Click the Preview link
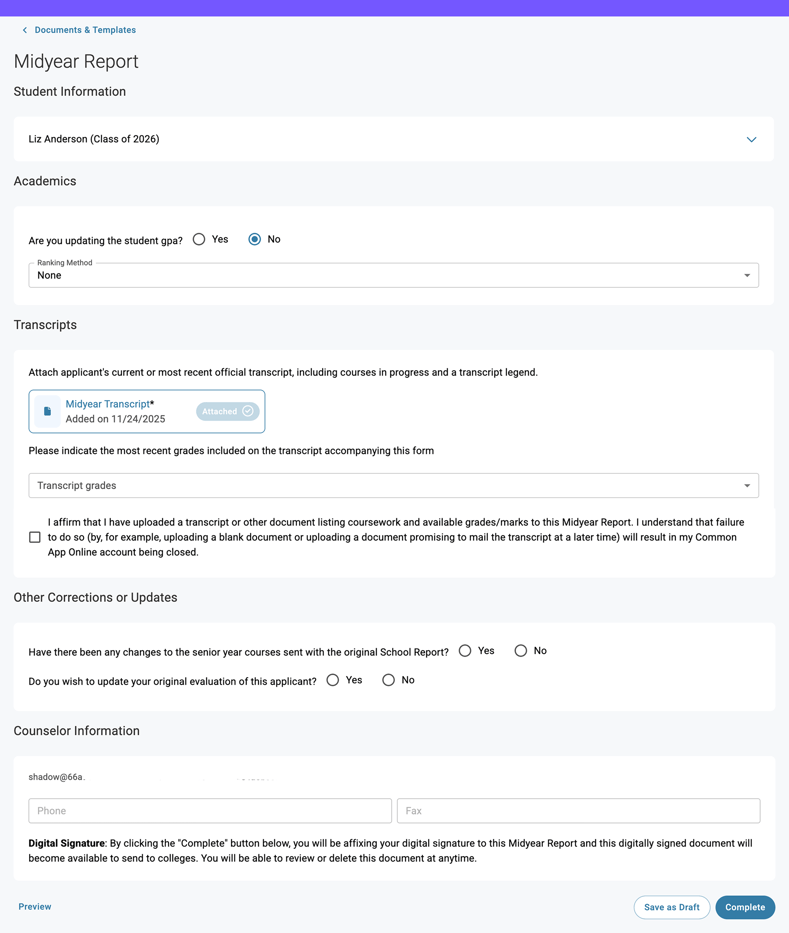Viewport: 789px width, 933px height. [35, 907]
